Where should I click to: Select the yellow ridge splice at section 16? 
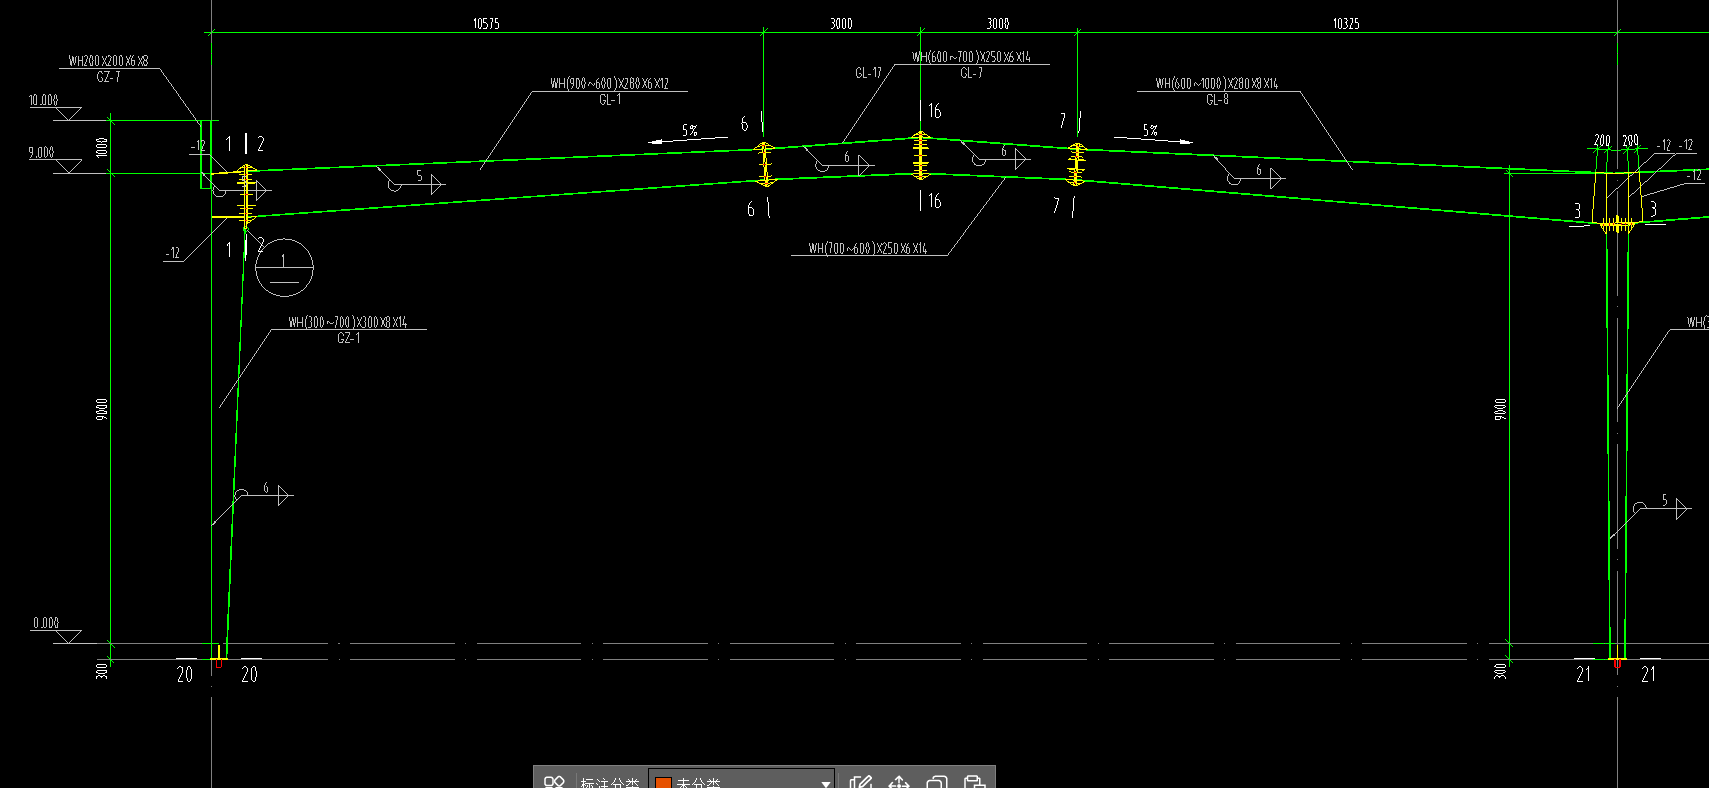(920, 156)
